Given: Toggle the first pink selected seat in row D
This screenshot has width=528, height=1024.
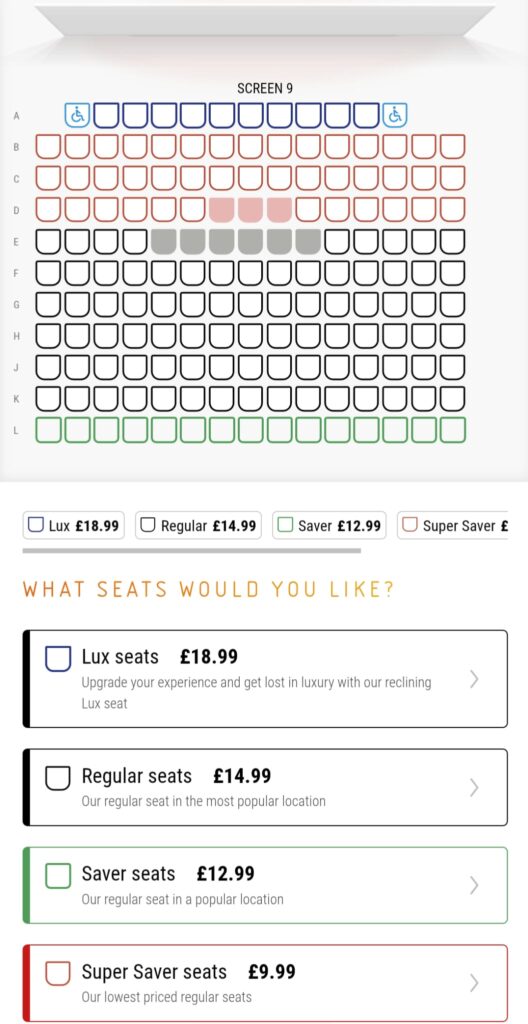Looking at the screenshot, I should (x=222, y=210).
